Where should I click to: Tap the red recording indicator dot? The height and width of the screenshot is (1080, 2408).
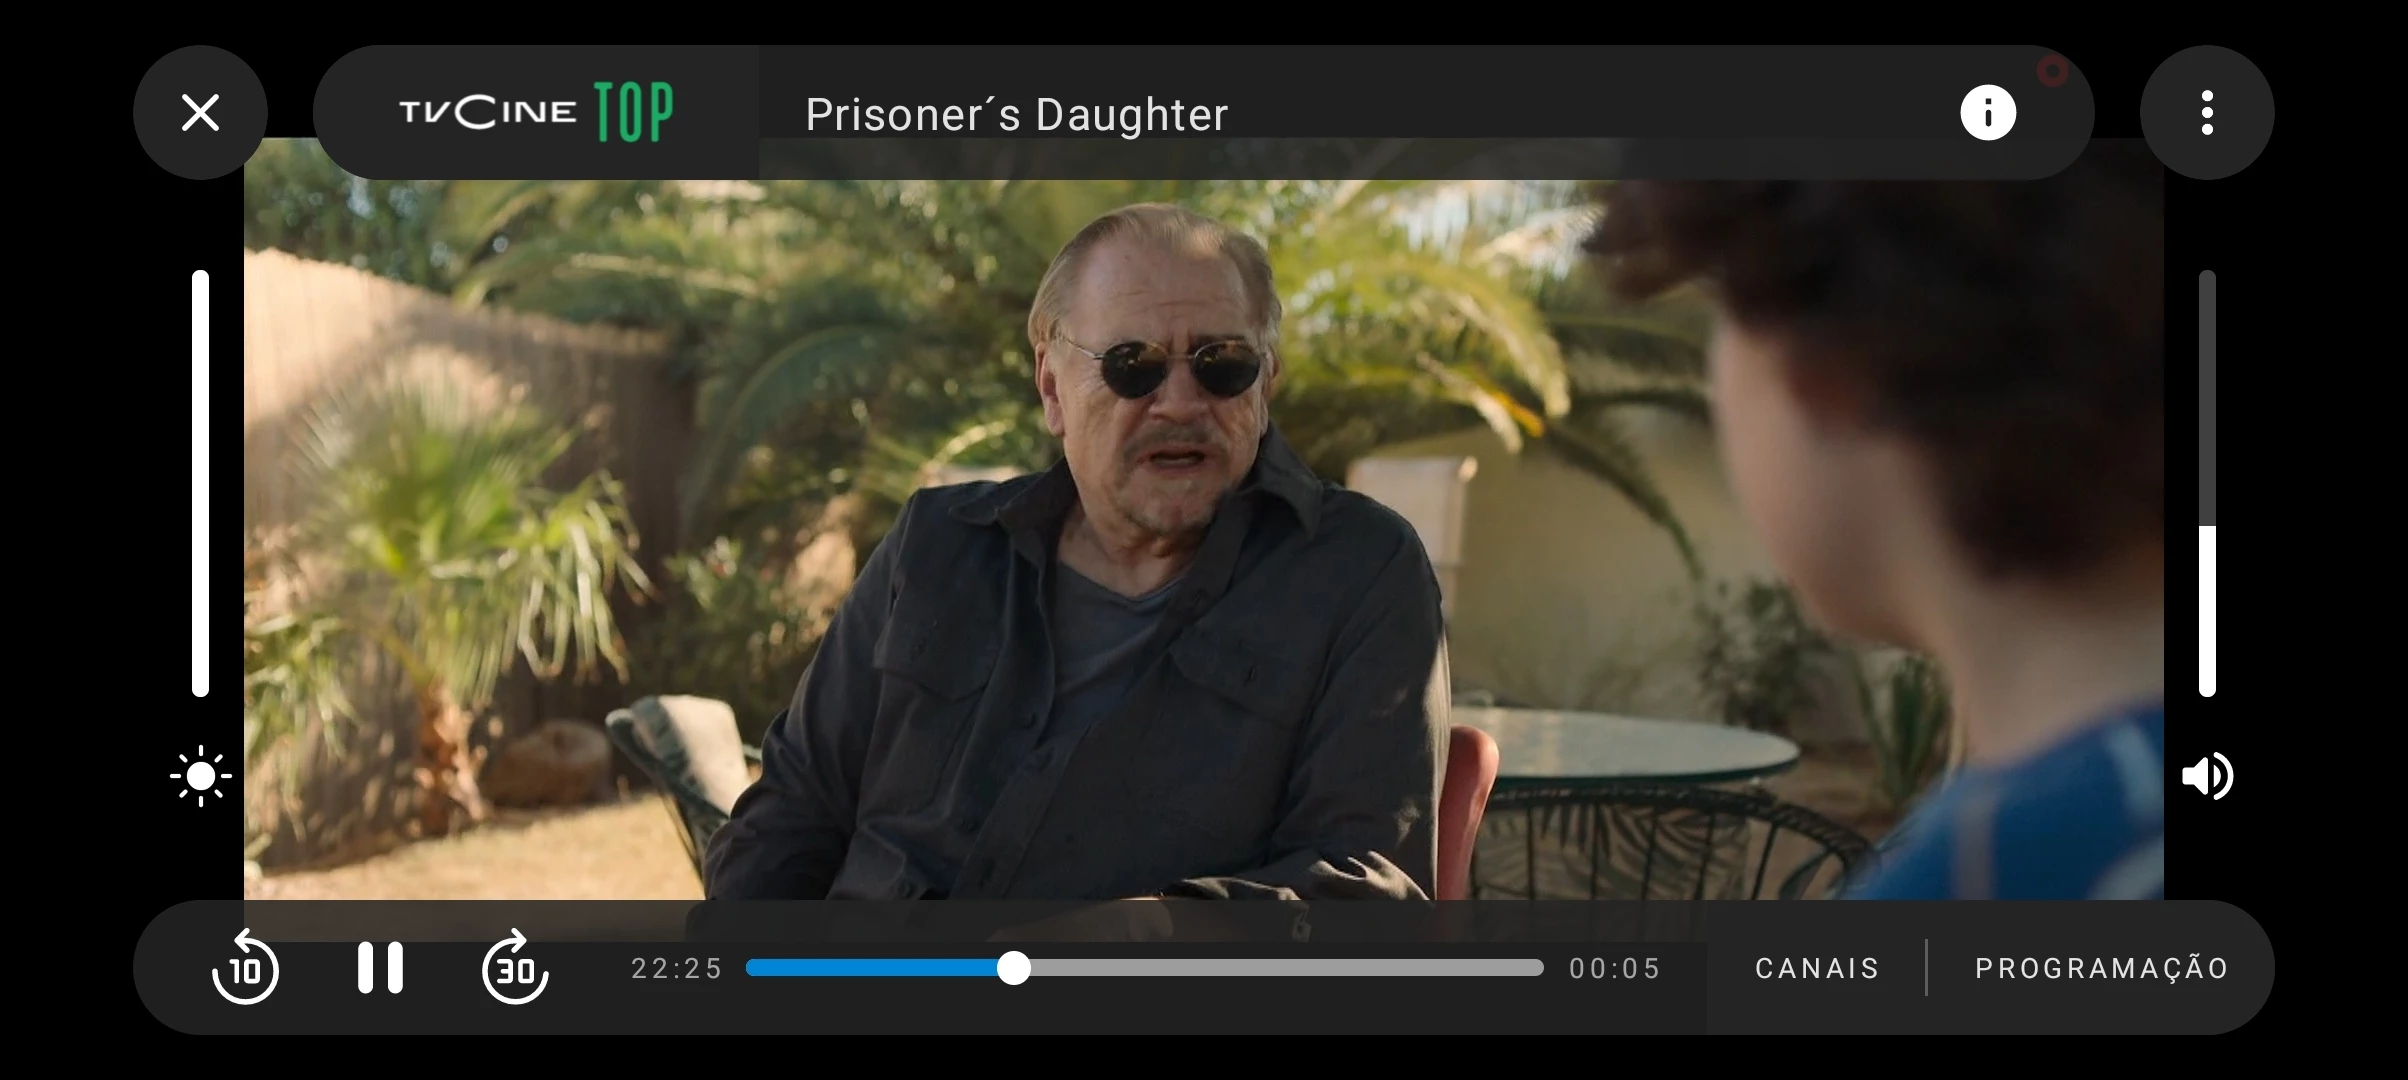coord(2052,71)
